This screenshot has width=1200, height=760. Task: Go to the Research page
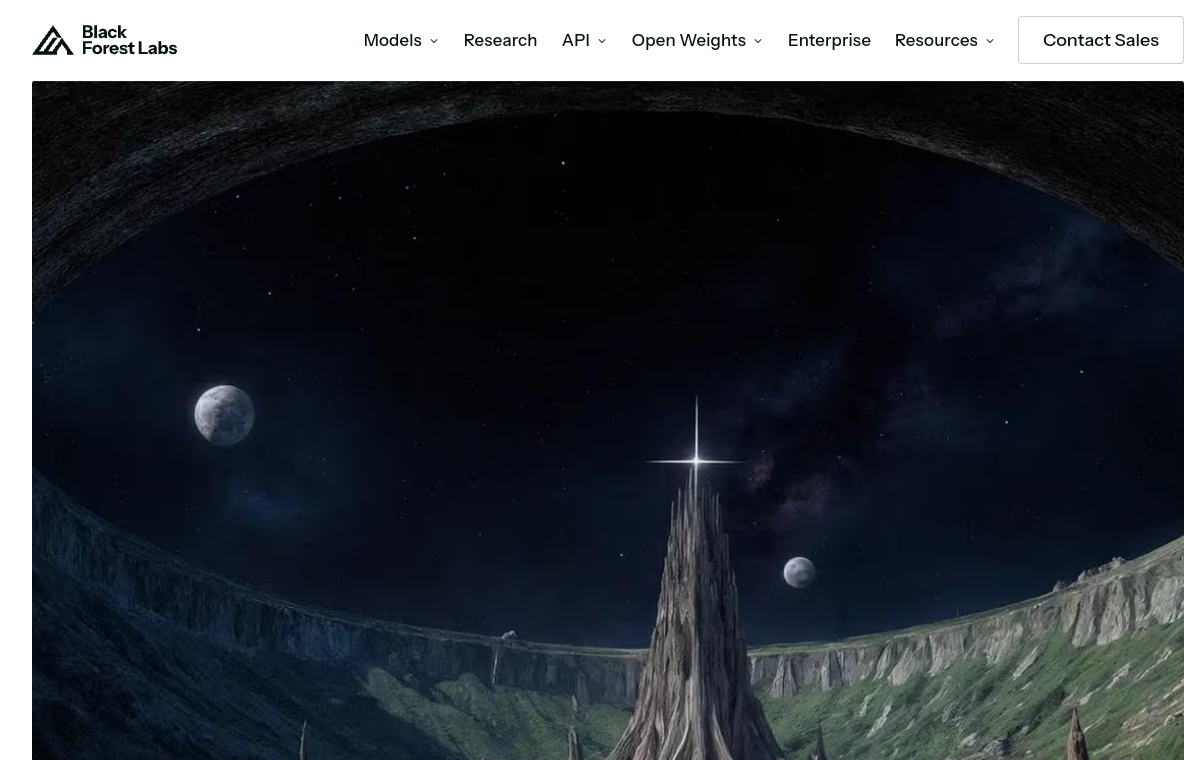click(500, 40)
